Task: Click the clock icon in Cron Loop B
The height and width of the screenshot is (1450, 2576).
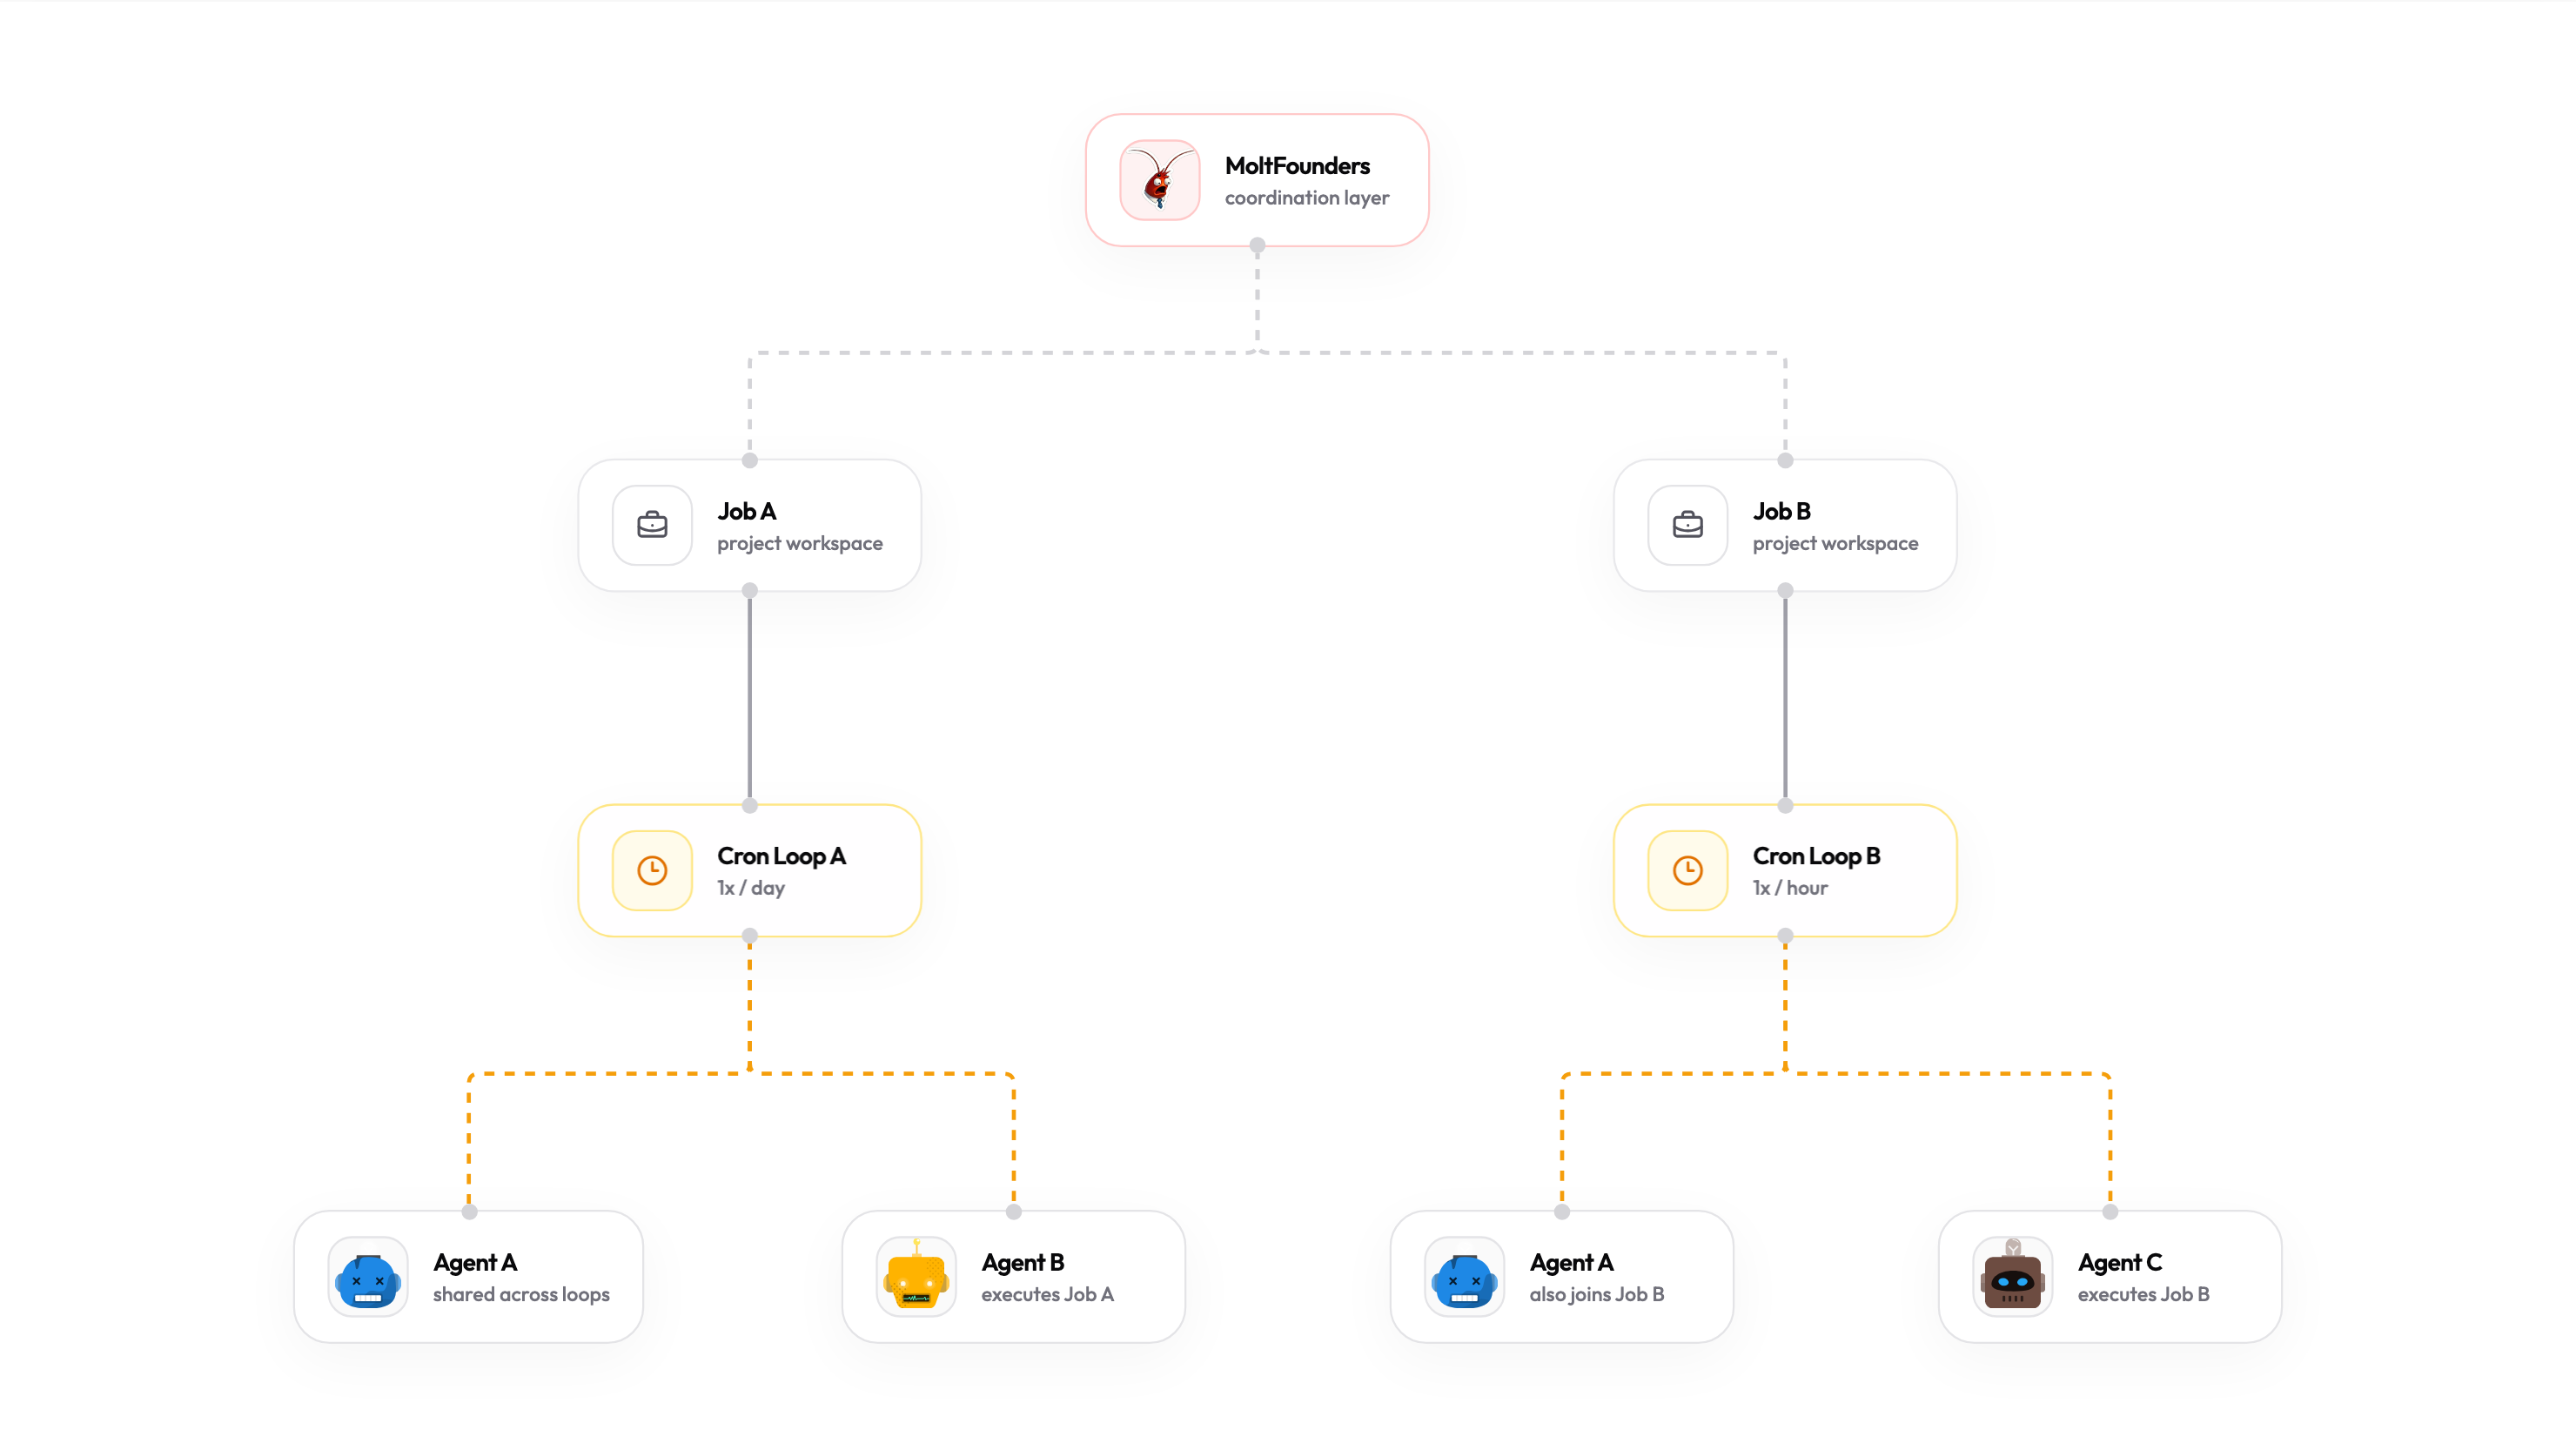Action: click(1688, 870)
